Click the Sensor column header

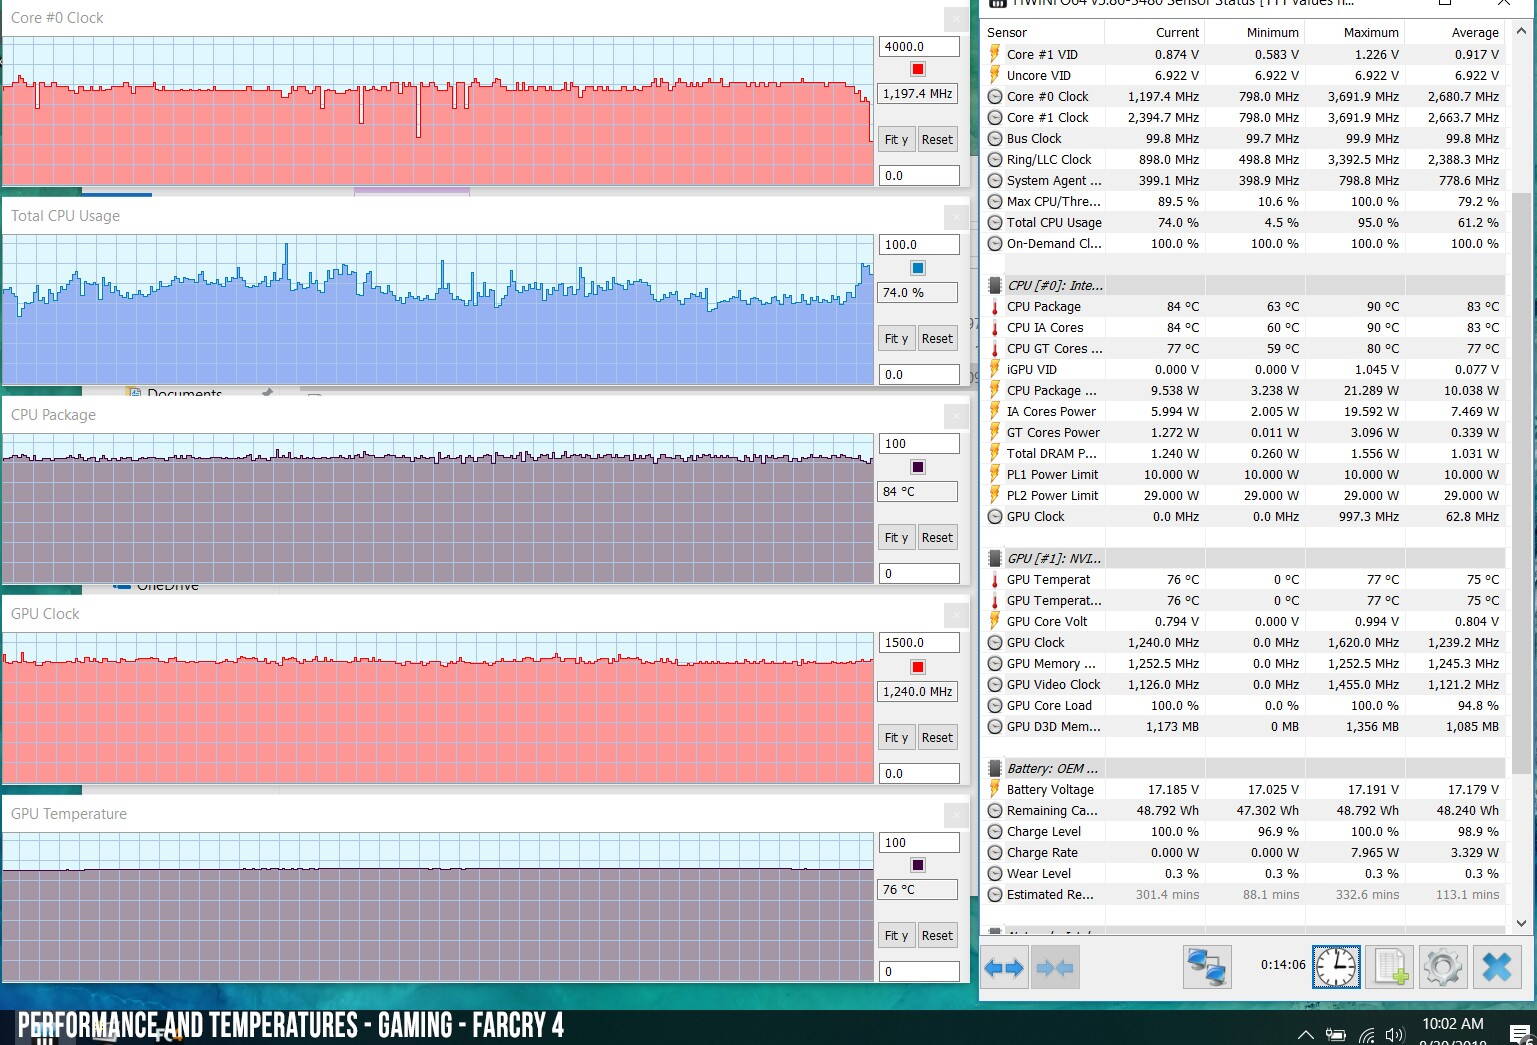(x=1007, y=32)
